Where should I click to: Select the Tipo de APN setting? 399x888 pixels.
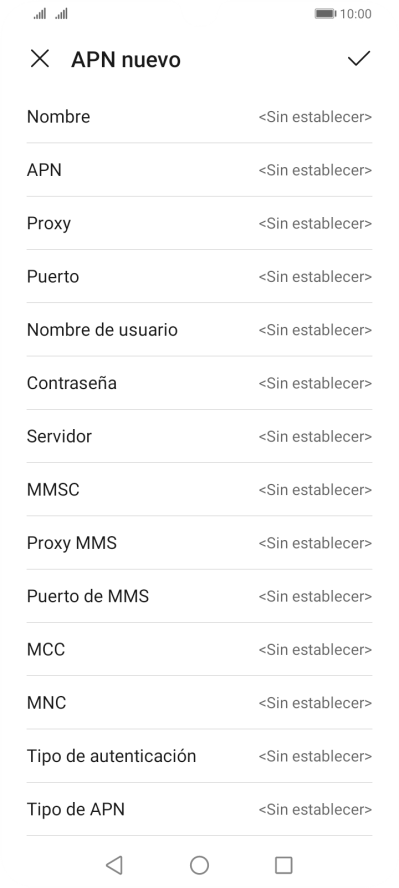[x=199, y=809]
